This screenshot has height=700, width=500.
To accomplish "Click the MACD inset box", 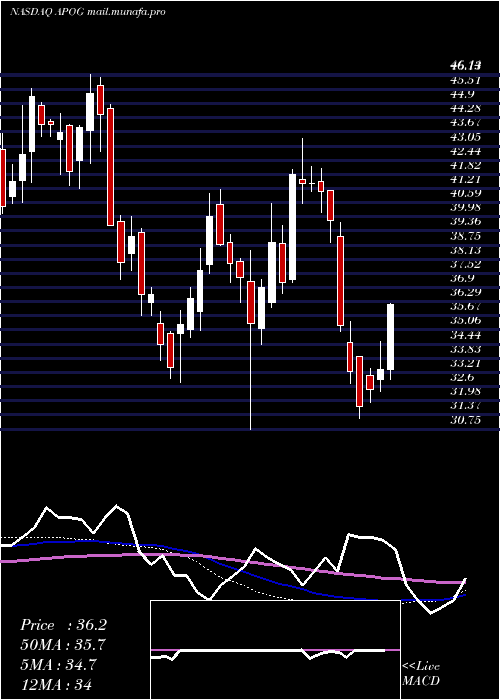I will (275, 650).
